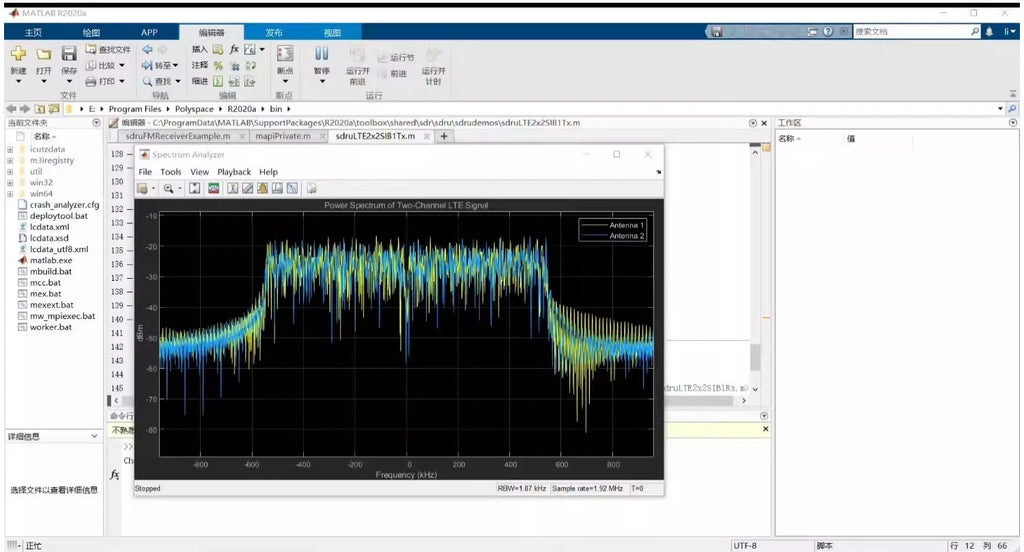Open the Spectrum Analyzer Tools menu

[x=170, y=172]
